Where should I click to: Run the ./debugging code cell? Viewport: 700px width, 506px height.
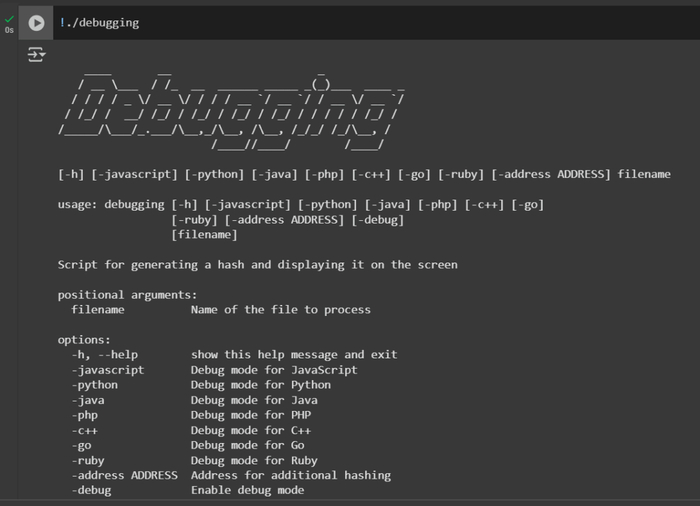click(36, 23)
